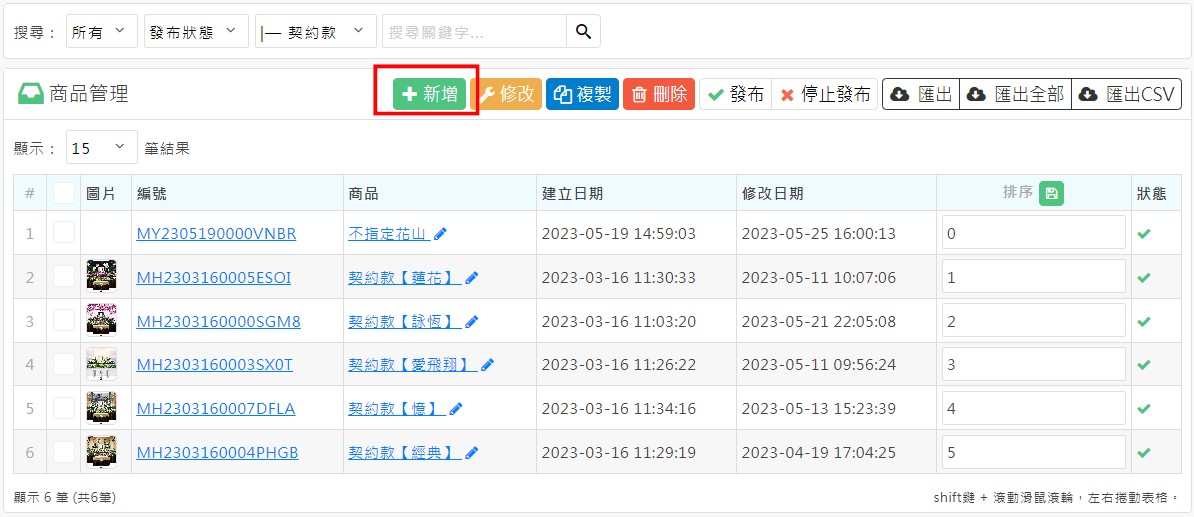
Task: Sort table by 建立日期 column header
Action: tap(573, 194)
